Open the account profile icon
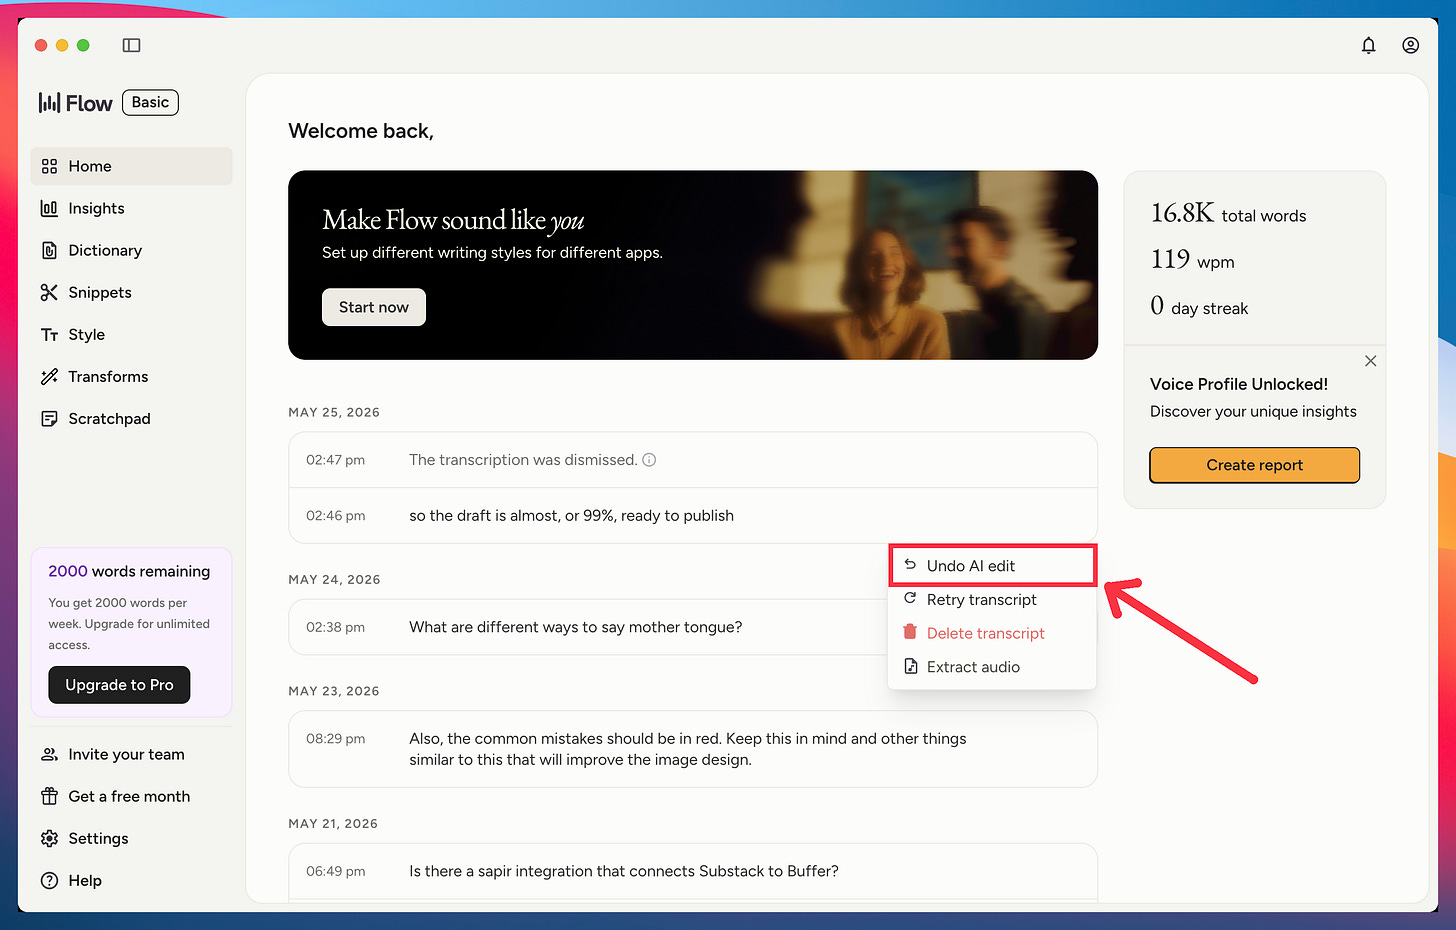This screenshot has width=1456, height=930. [1410, 45]
